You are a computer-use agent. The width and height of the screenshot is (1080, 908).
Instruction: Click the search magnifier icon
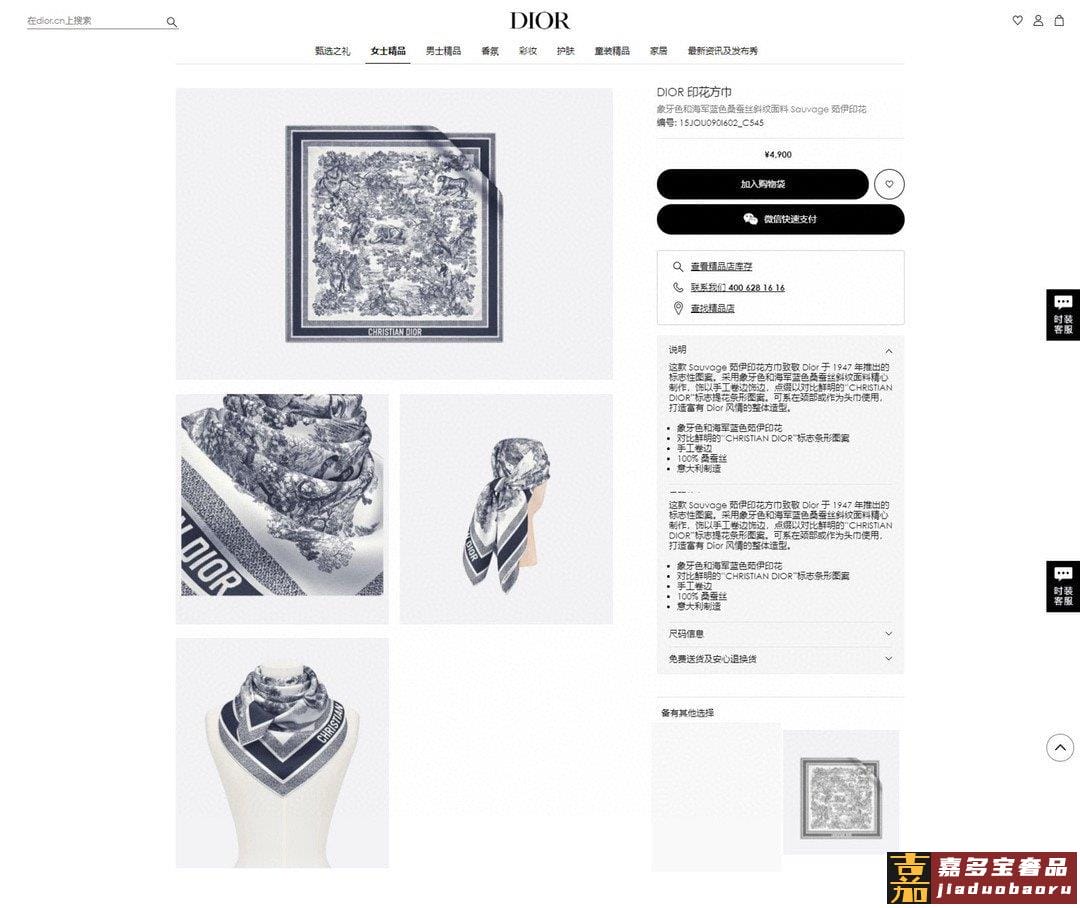[x=172, y=22]
